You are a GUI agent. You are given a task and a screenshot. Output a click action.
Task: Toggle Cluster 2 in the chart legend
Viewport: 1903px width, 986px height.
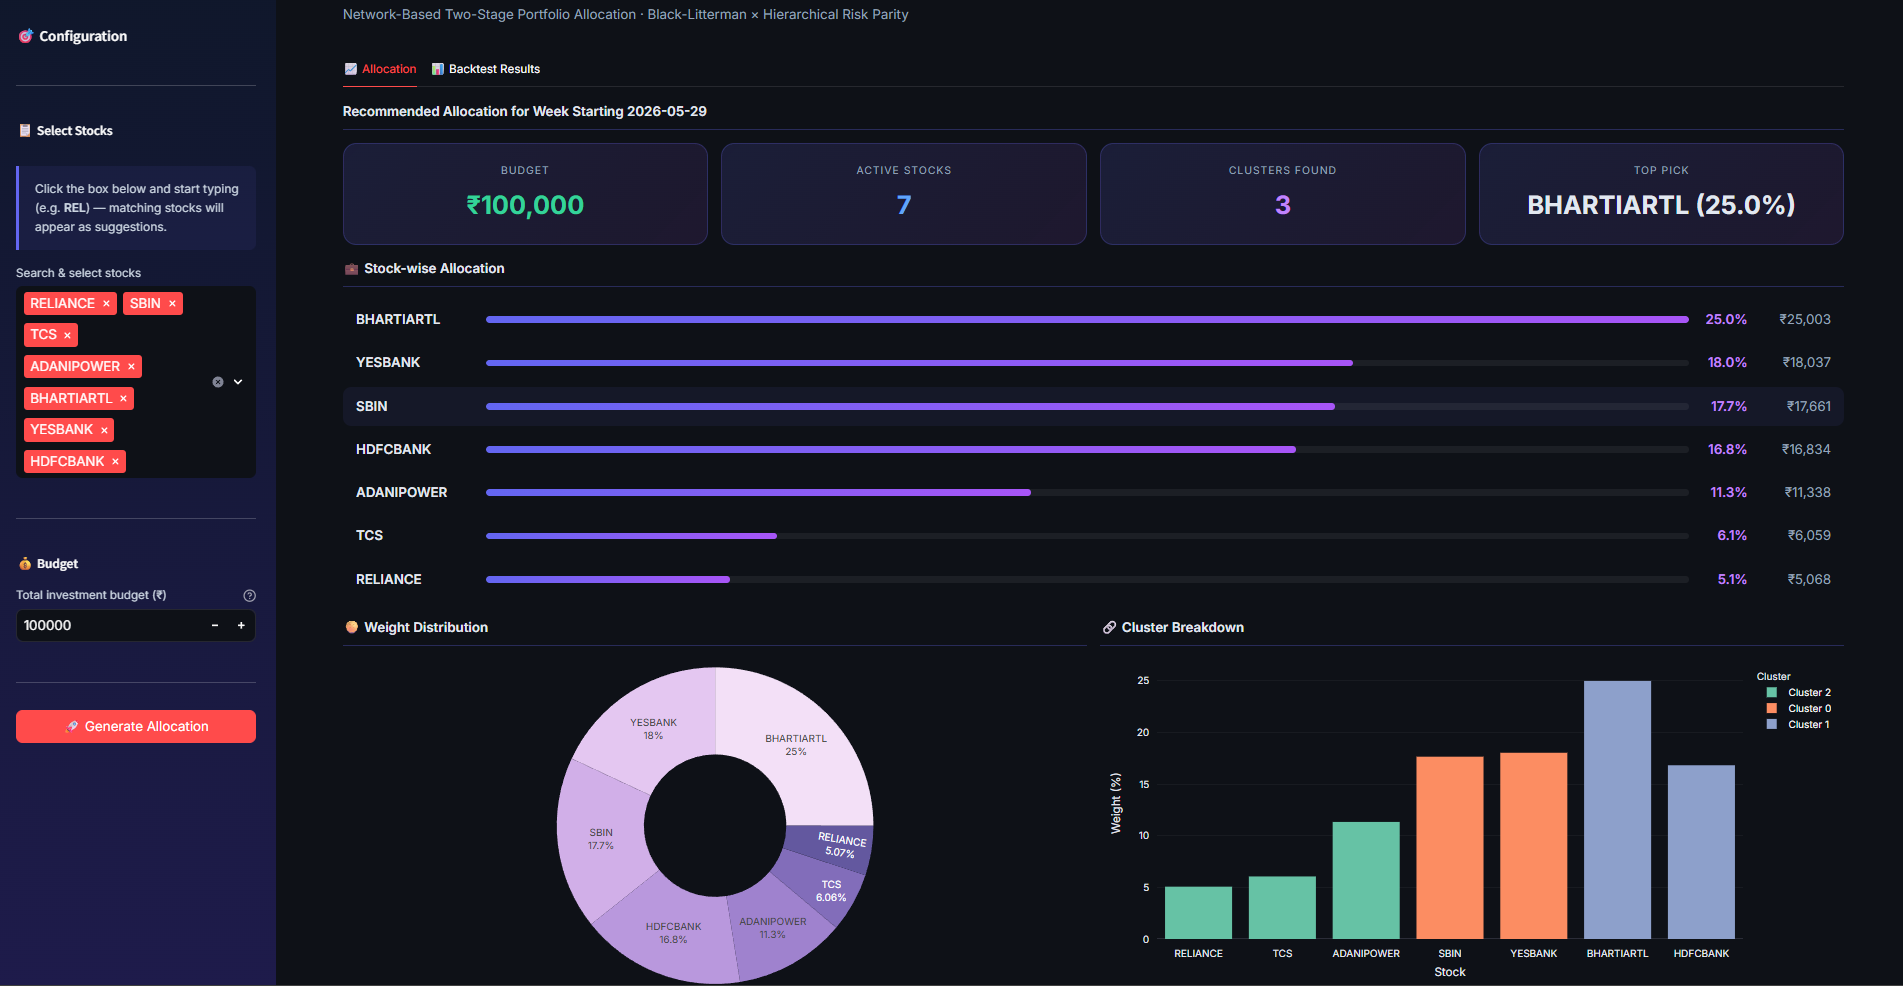pos(1799,693)
